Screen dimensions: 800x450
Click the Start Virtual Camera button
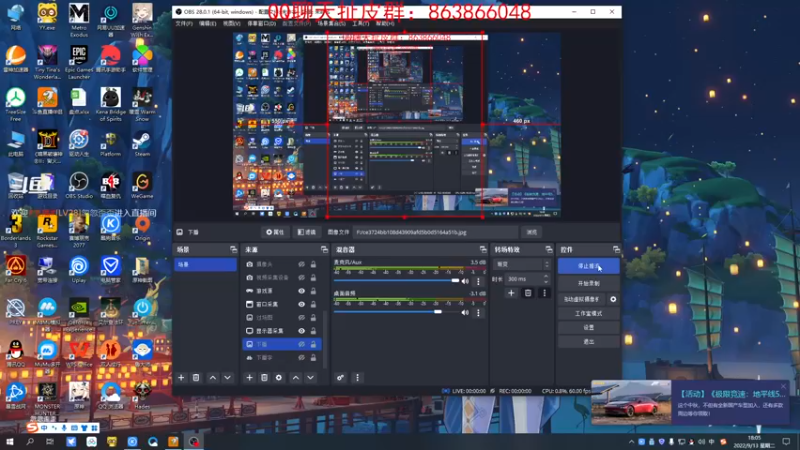[x=582, y=299]
